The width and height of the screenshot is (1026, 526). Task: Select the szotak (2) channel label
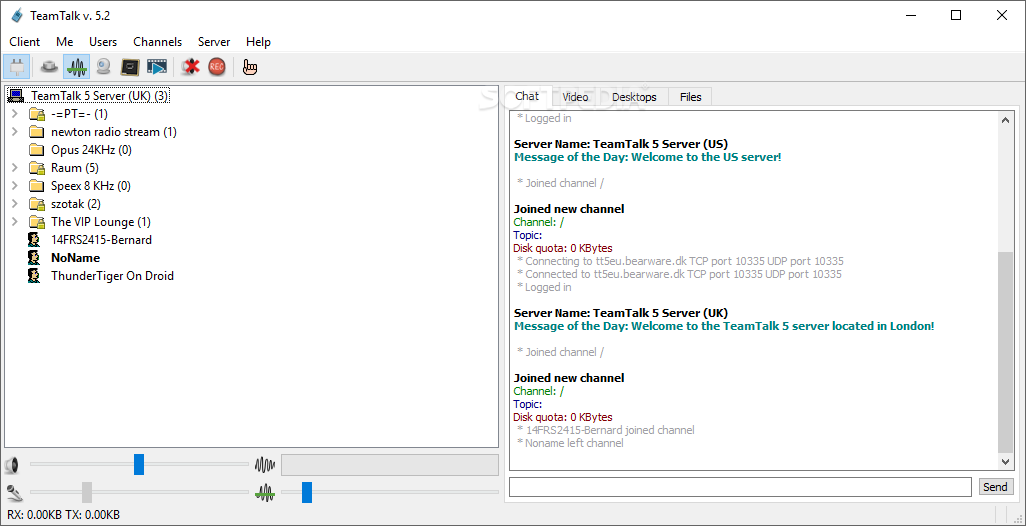tap(76, 204)
